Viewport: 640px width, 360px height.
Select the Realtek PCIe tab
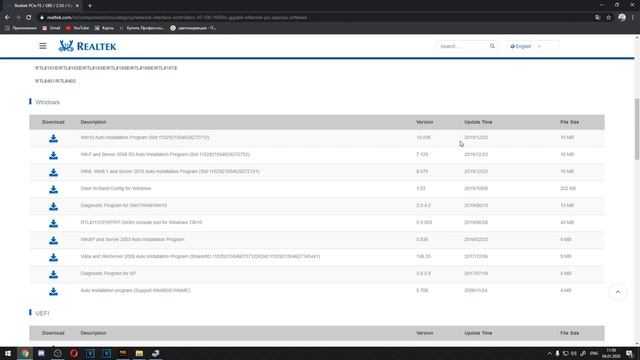42,6
